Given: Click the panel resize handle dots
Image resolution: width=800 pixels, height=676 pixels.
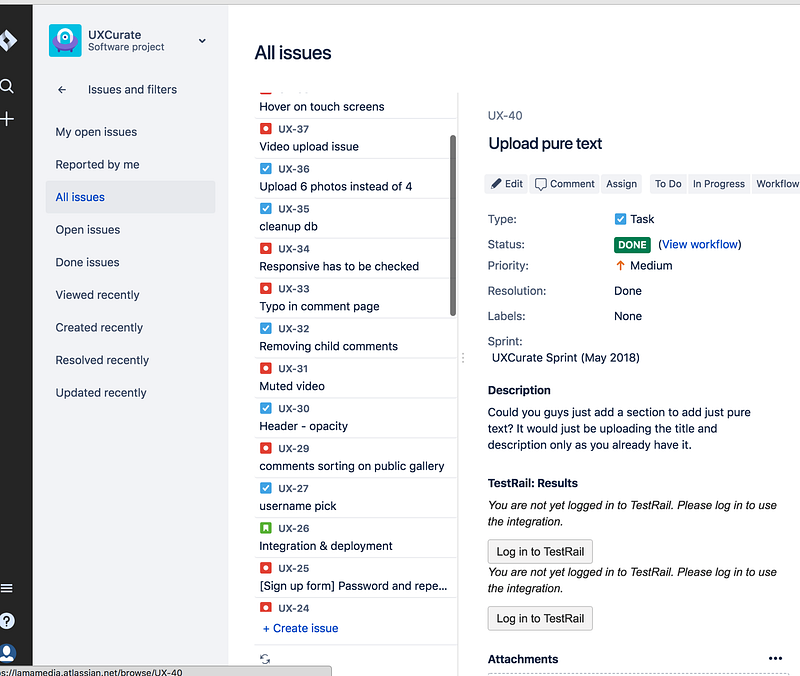Looking at the screenshot, I should [x=463, y=358].
